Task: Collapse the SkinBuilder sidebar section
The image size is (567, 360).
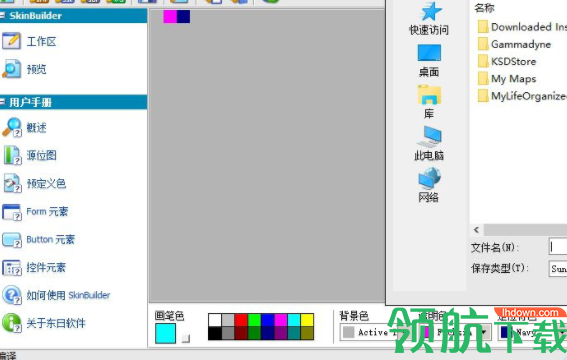Action: tap(3, 16)
